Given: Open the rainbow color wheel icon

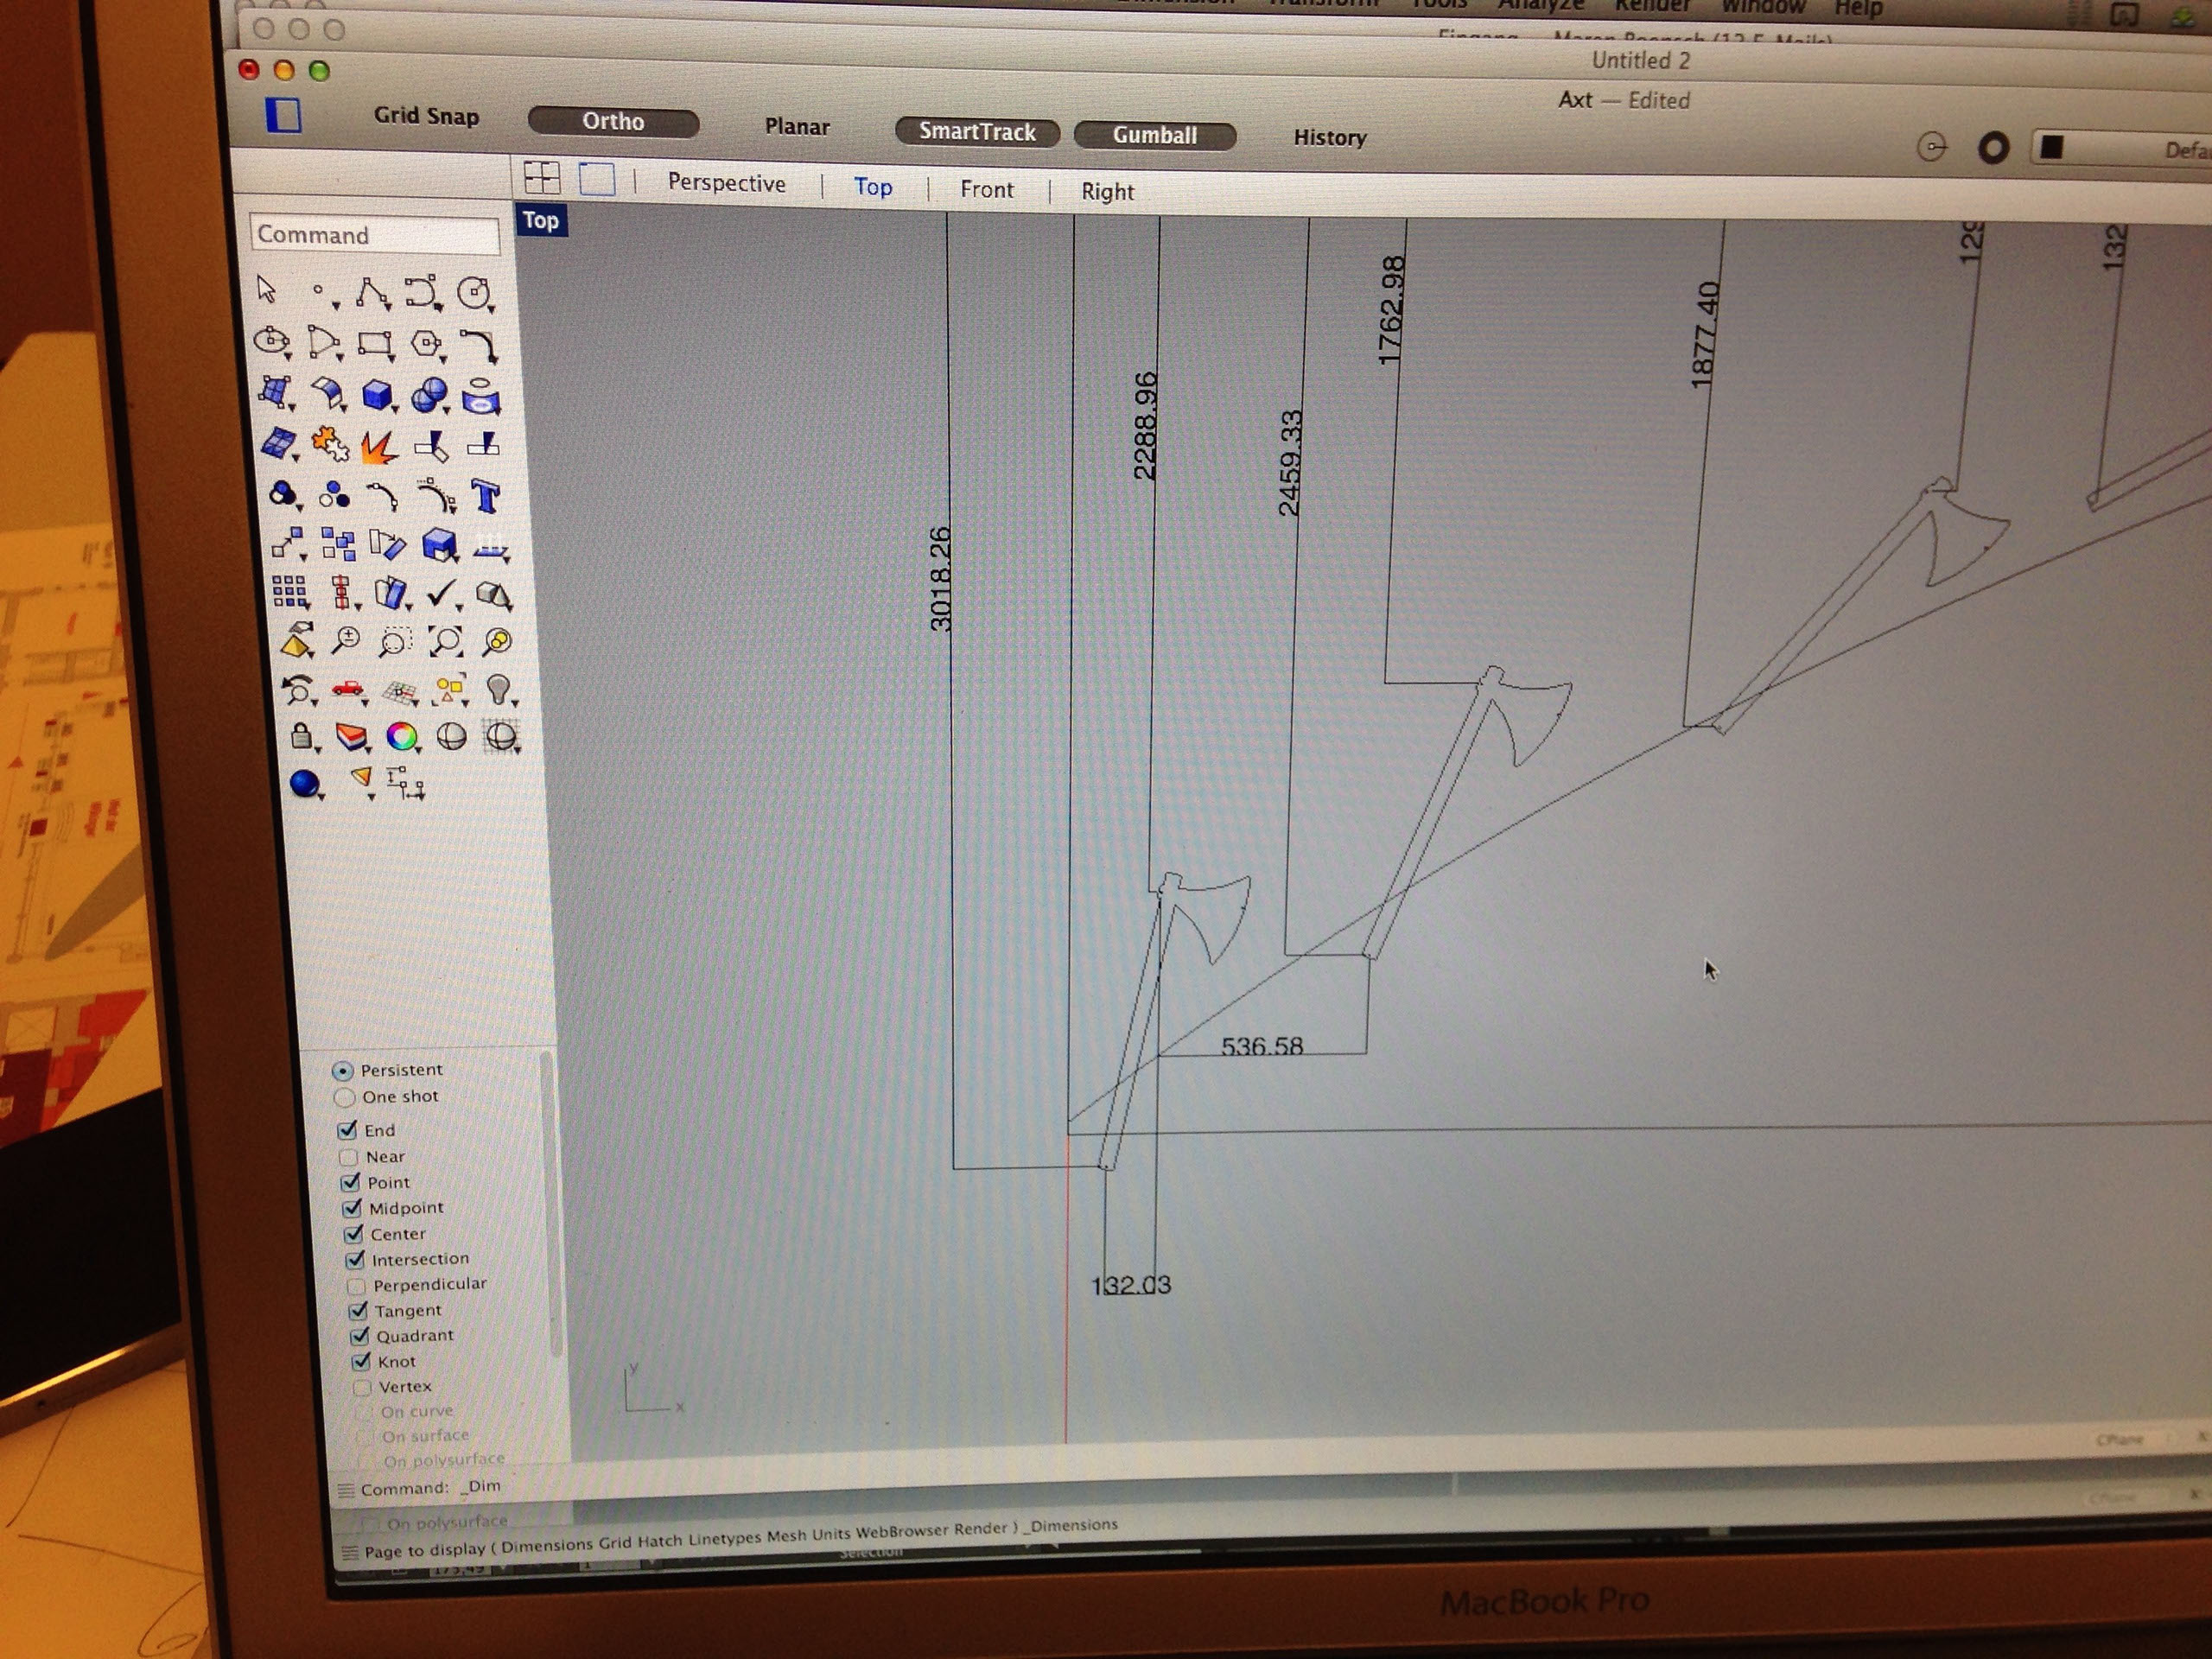Looking at the screenshot, I should pos(402,737).
